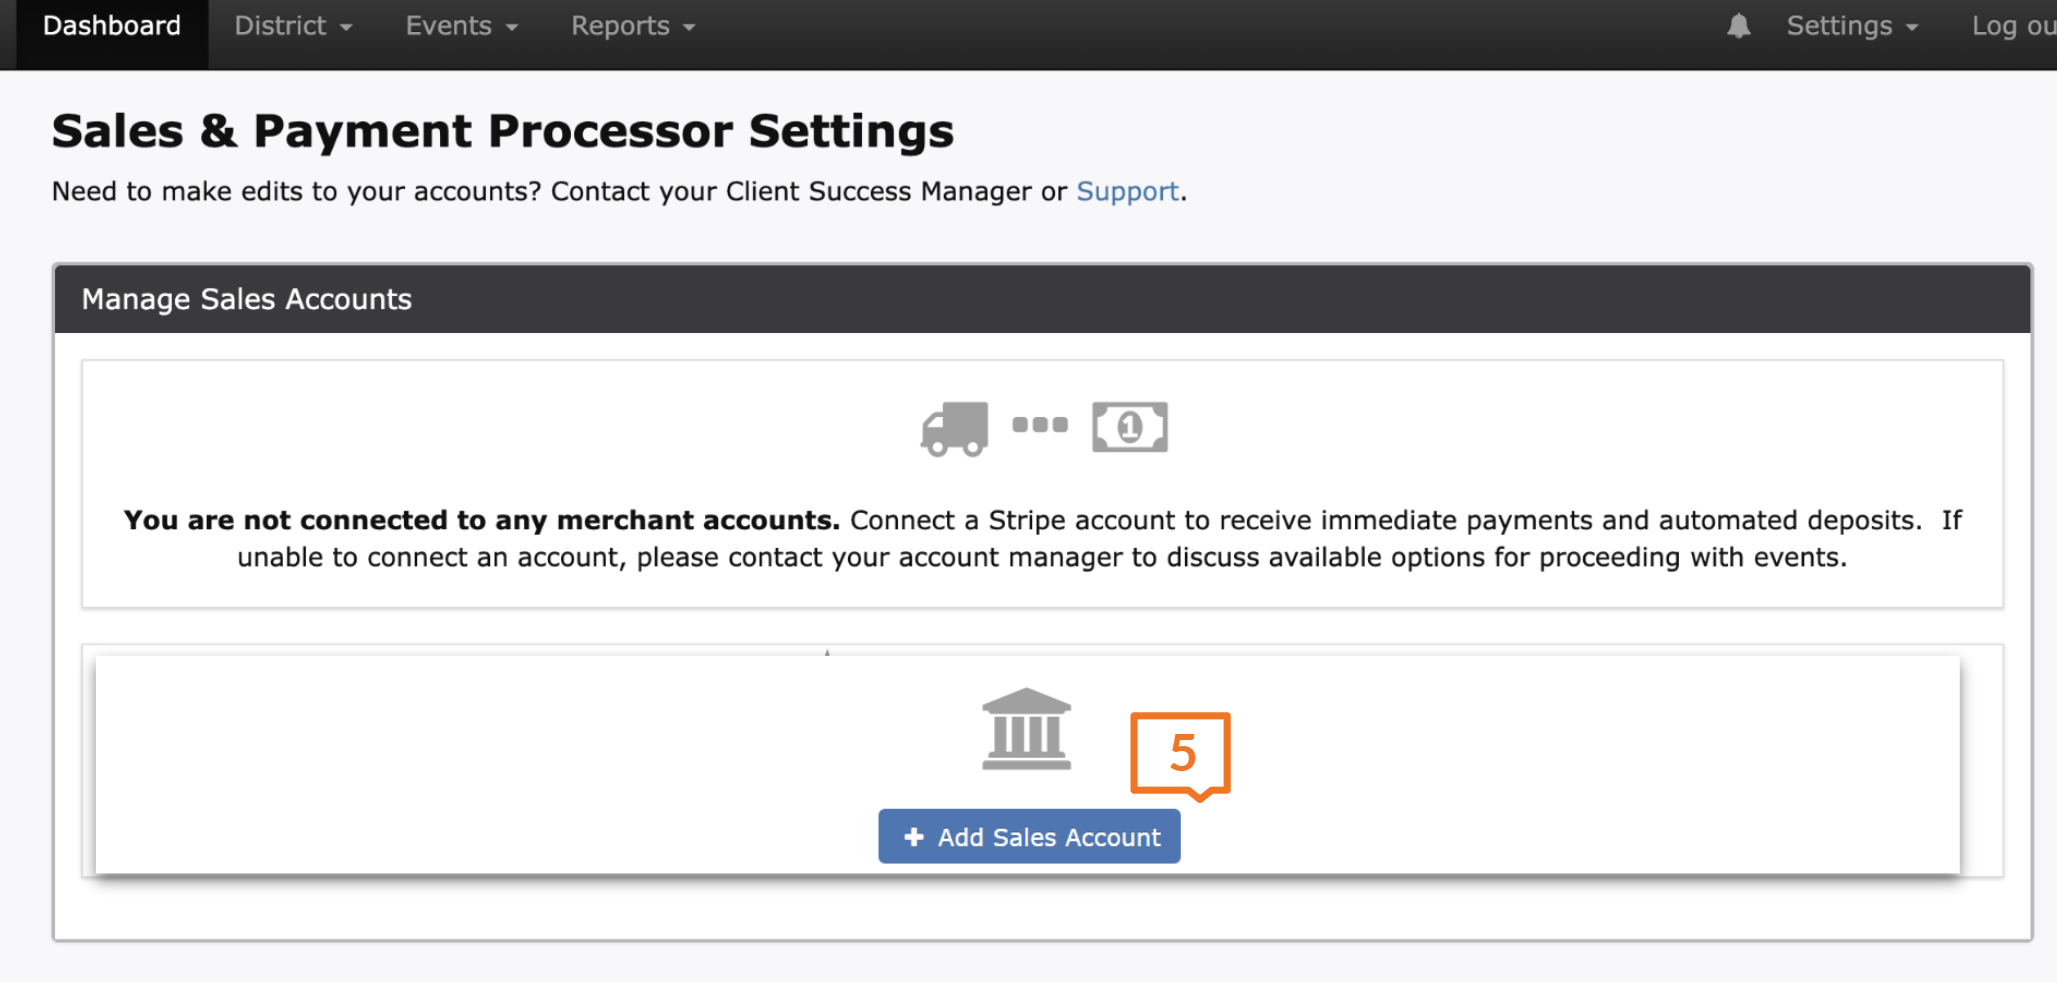Click the delivery truck icon

tap(954, 428)
